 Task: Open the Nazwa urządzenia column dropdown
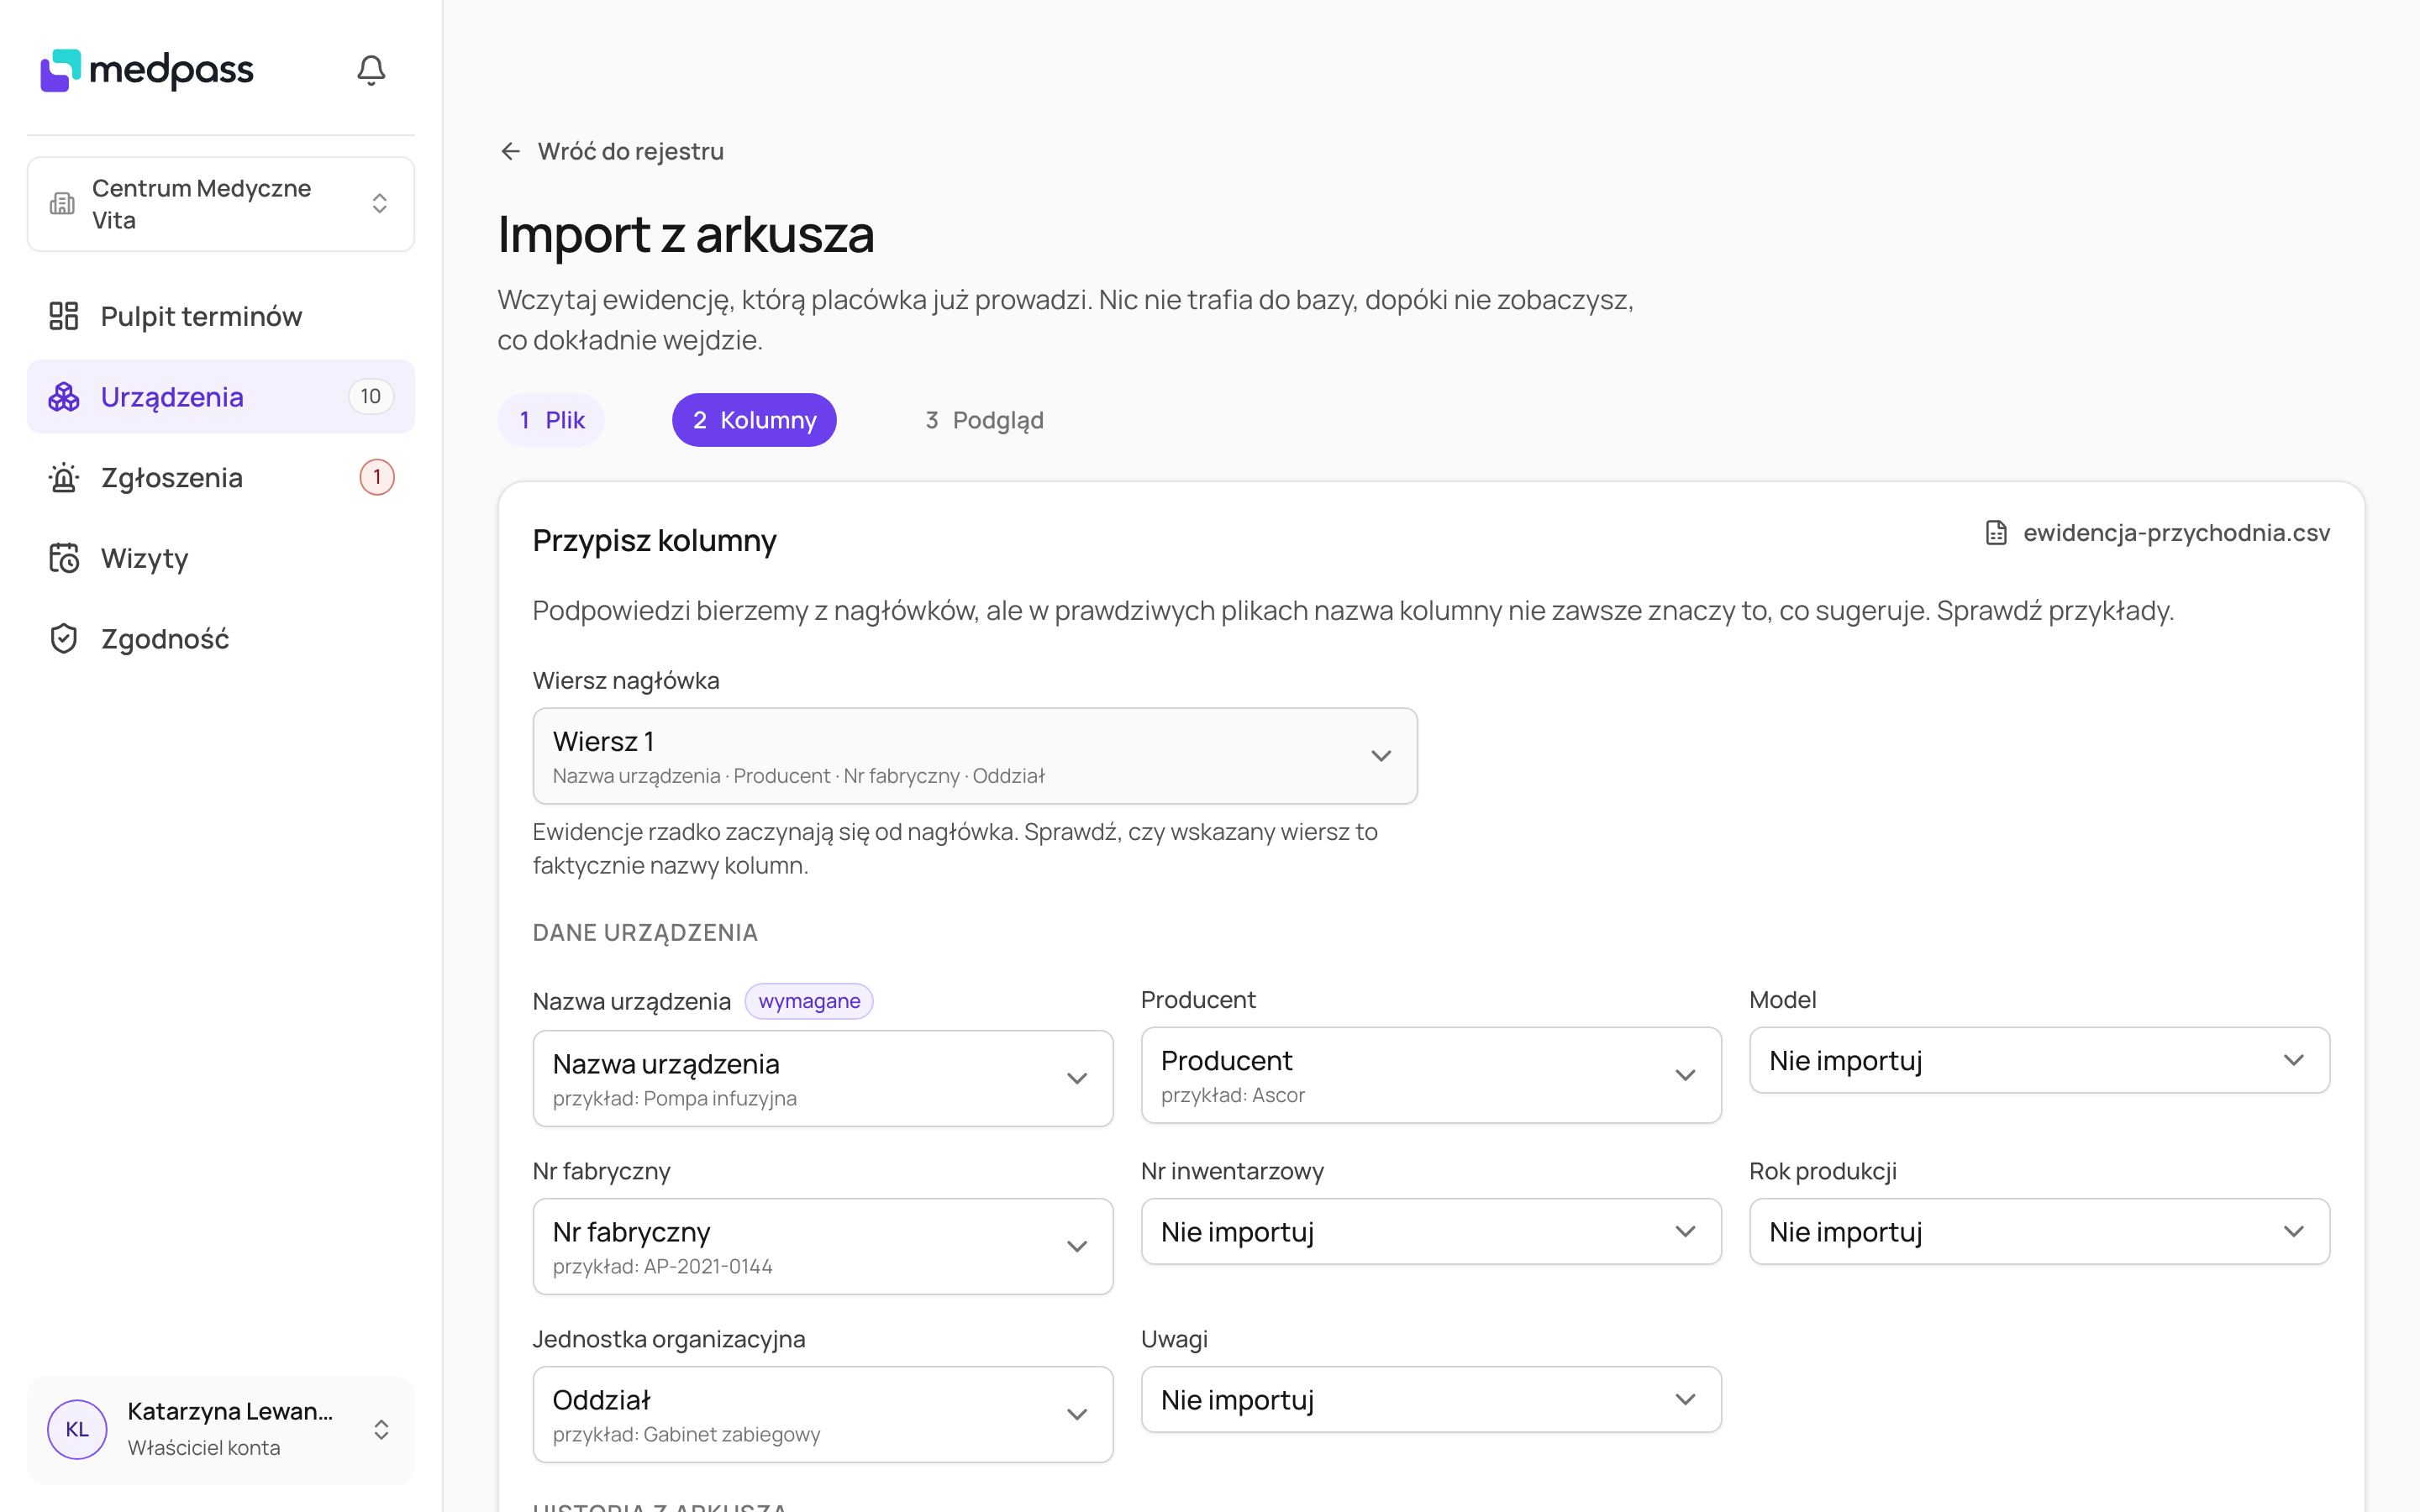click(x=823, y=1079)
